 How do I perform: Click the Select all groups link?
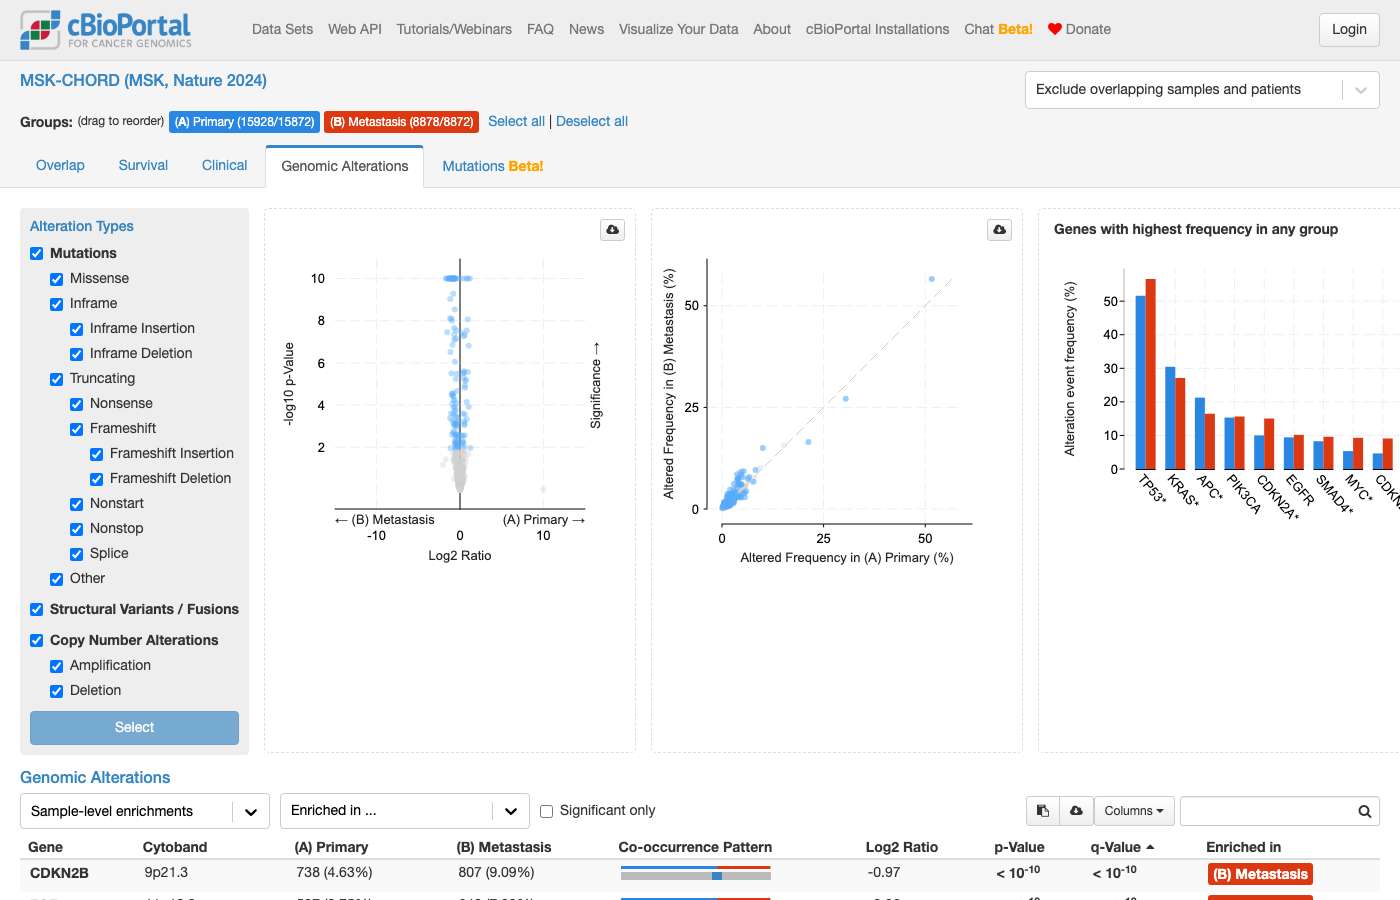[x=516, y=122]
